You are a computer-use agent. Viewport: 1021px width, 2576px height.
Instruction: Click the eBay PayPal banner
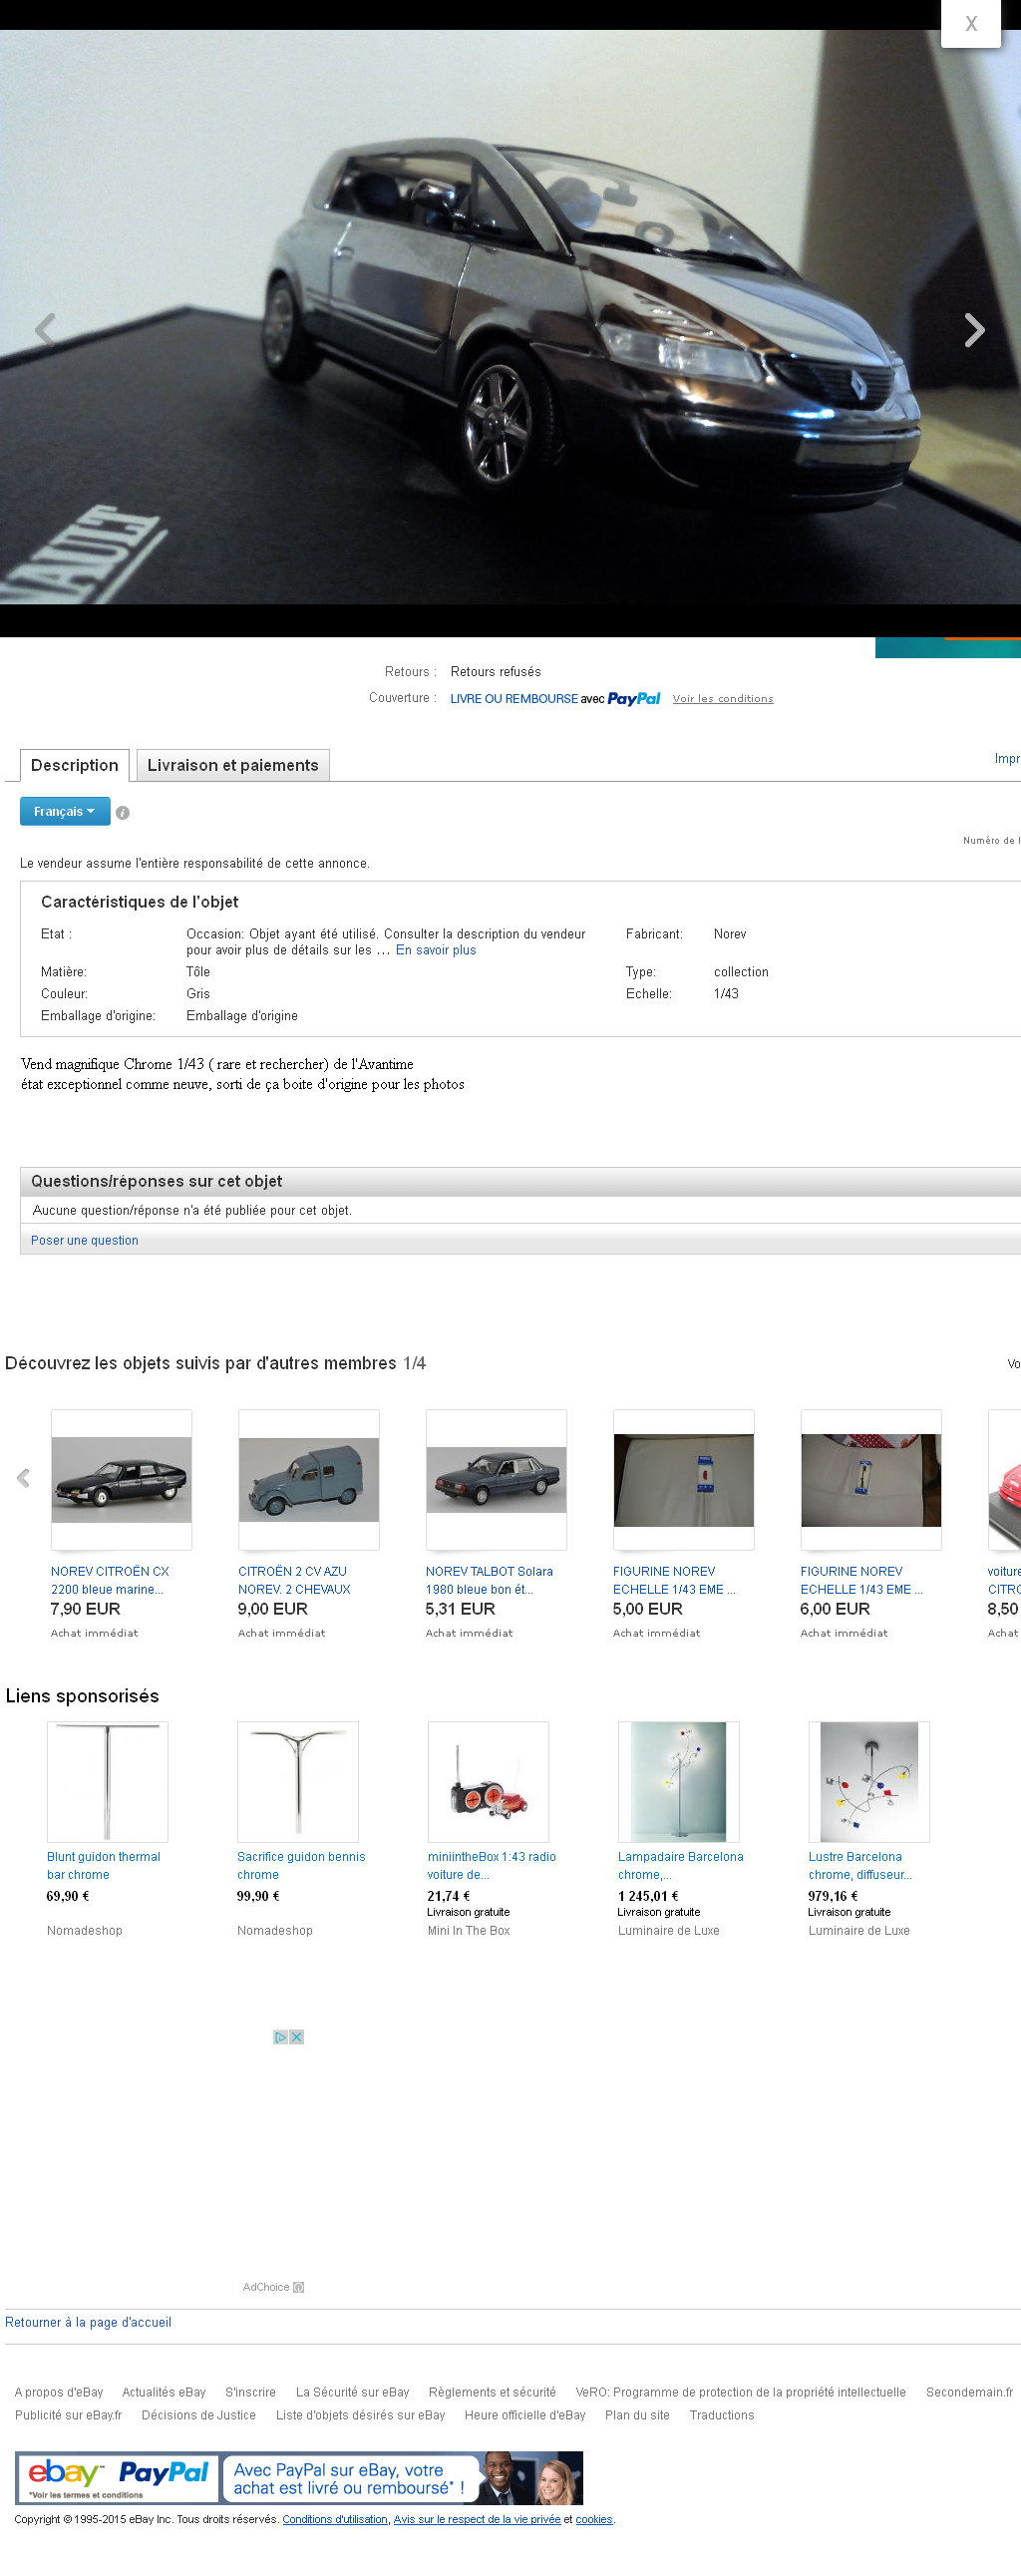coord(298,2478)
